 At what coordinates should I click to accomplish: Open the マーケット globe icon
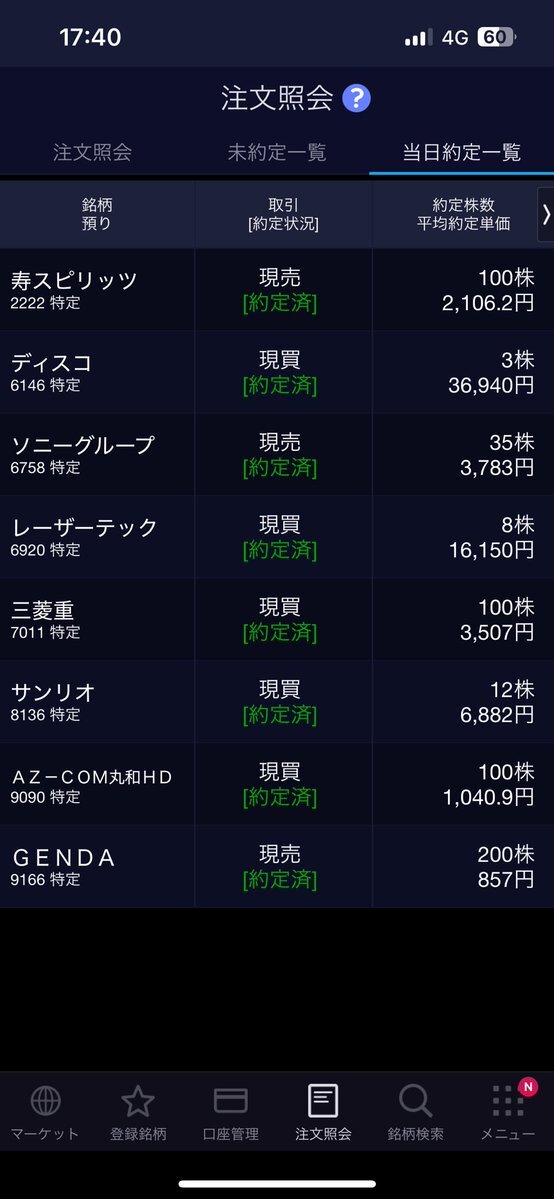[x=45, y=1101]
